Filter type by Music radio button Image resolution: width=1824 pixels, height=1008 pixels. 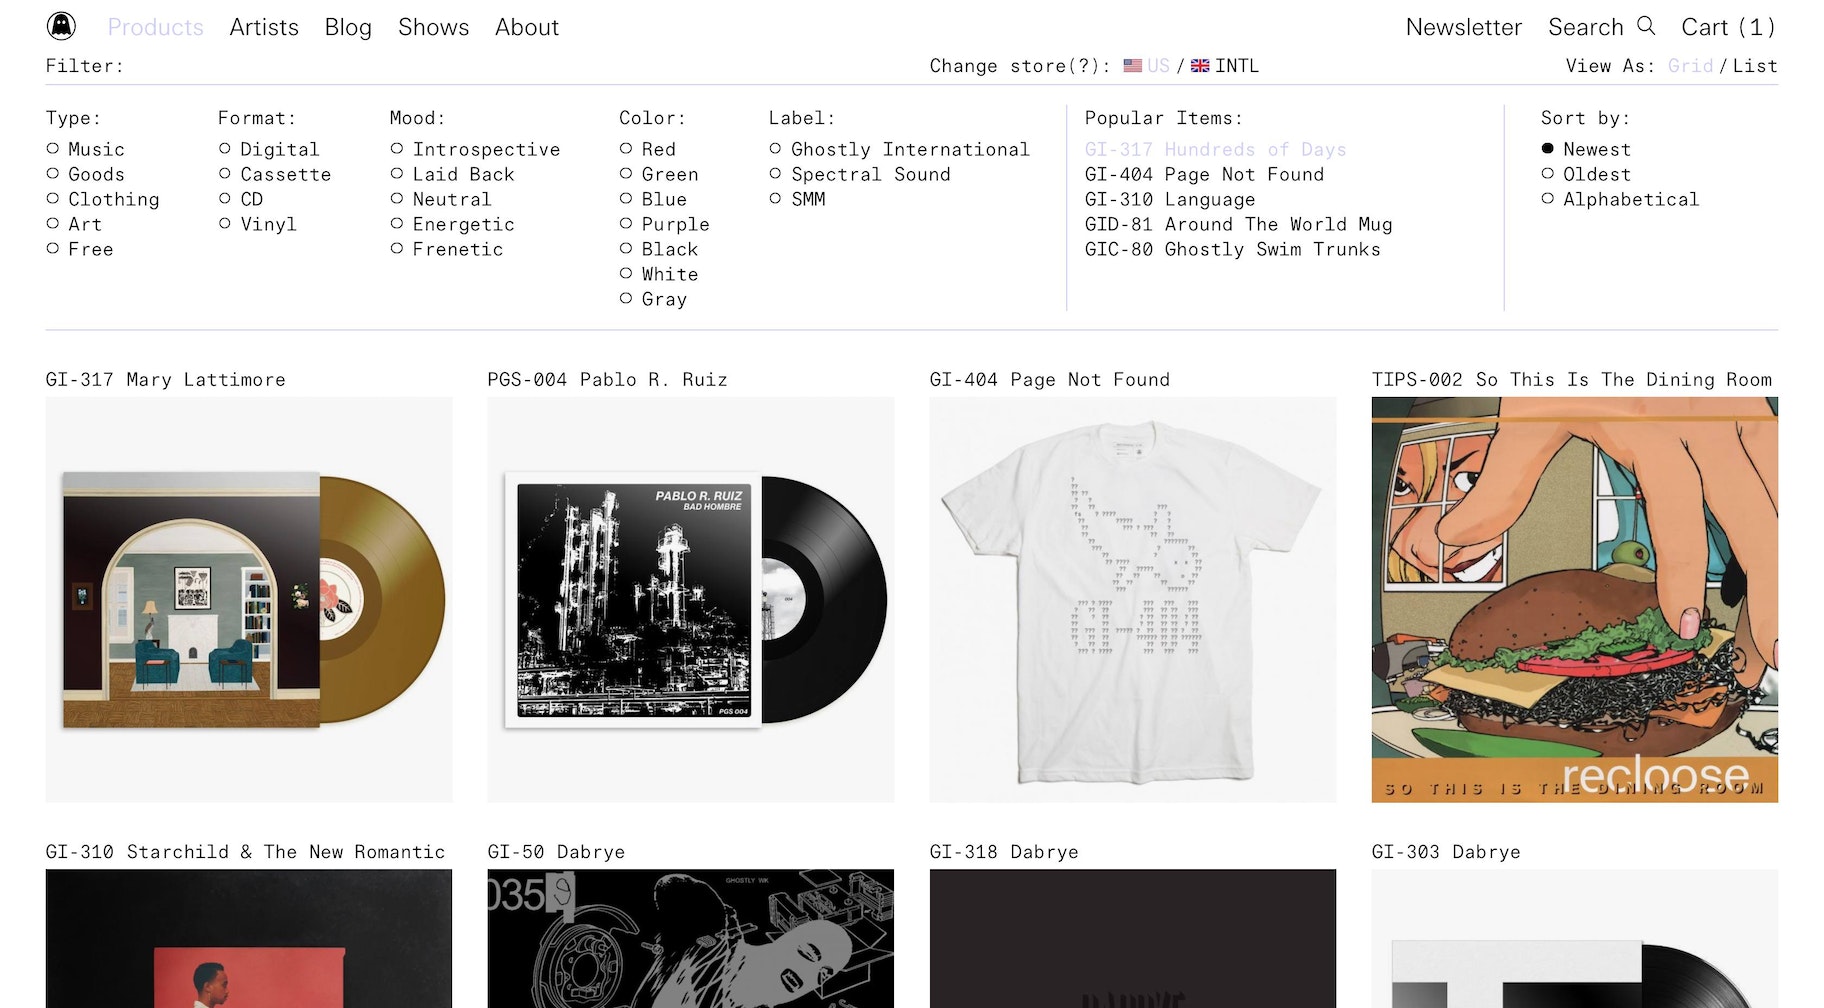pyautogui.click(x=53, y=149)
